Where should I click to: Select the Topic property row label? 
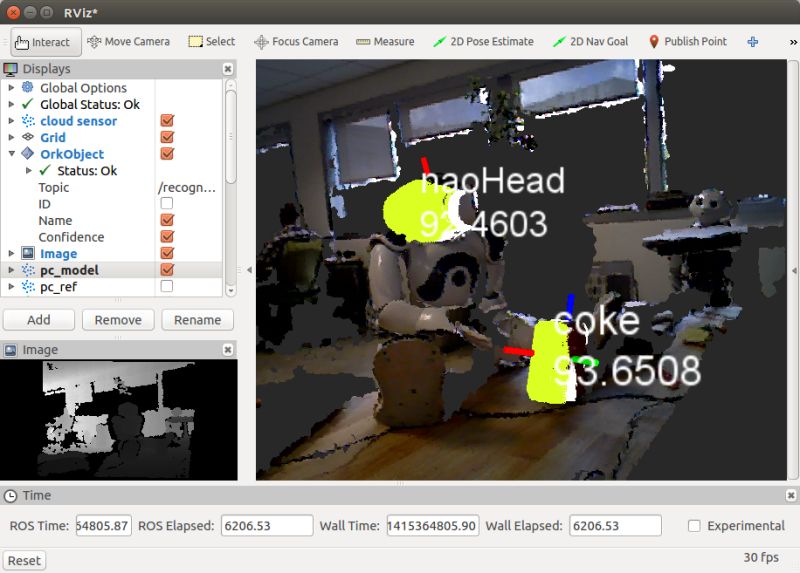(54, 187)
